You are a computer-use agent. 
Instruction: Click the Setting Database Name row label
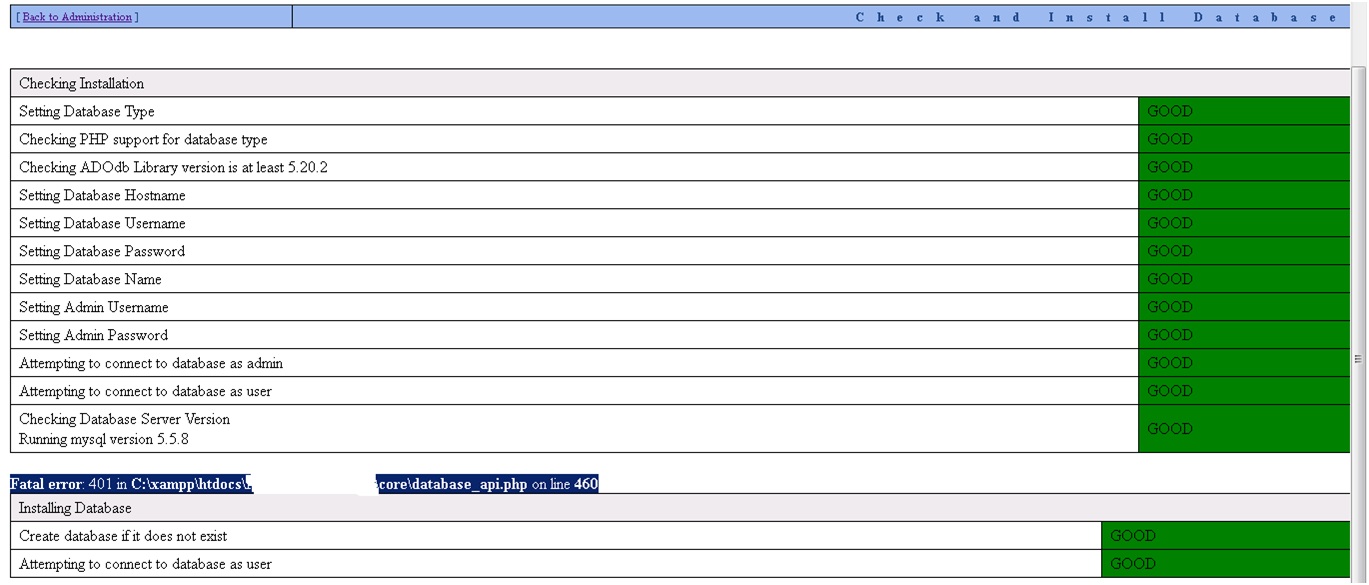coord(90,280)
